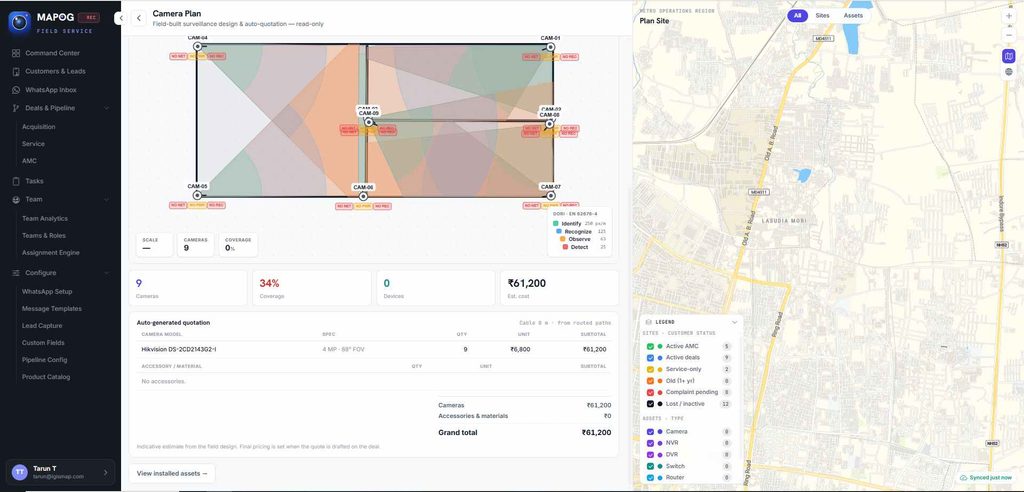
Task: Select the Sites map filter tab
Action: coord(823,16)
